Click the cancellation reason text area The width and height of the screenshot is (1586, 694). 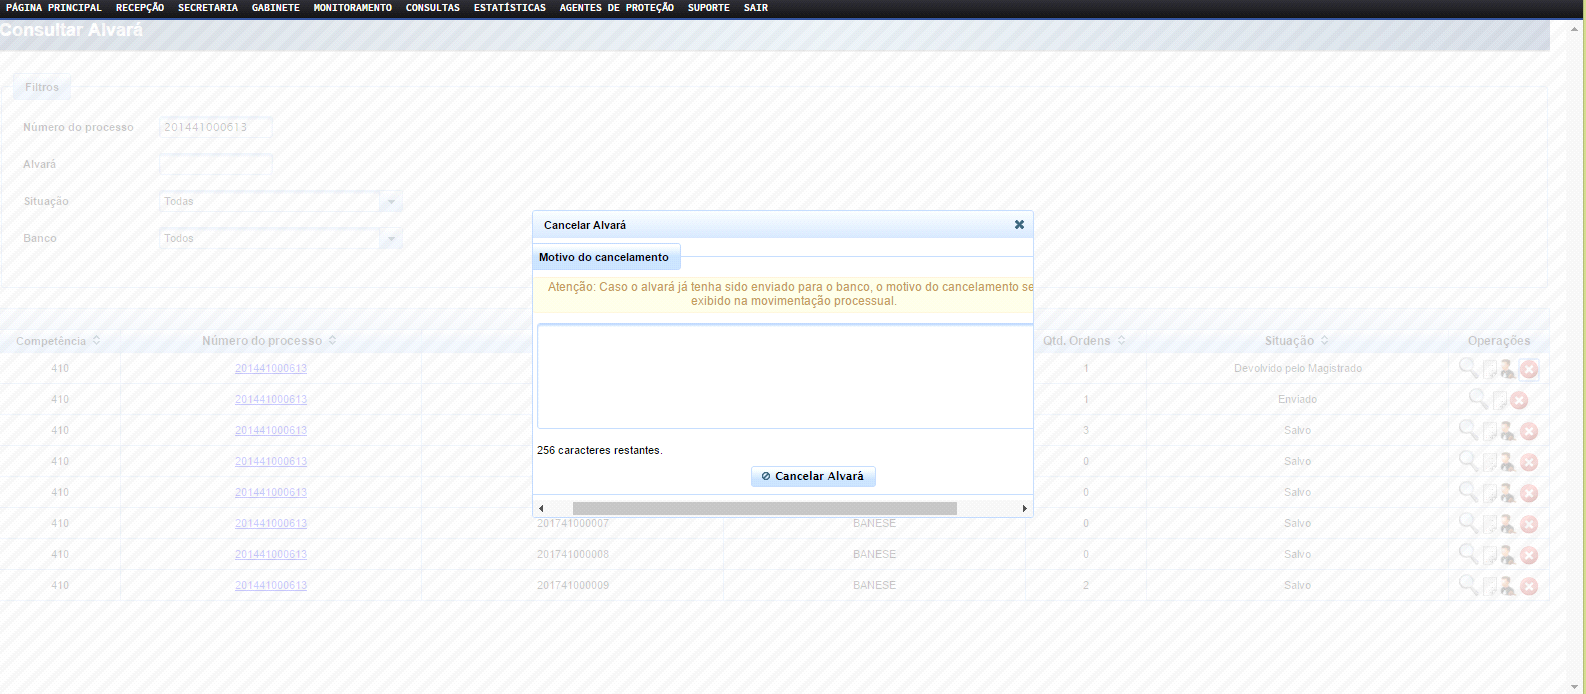(784, 376)
